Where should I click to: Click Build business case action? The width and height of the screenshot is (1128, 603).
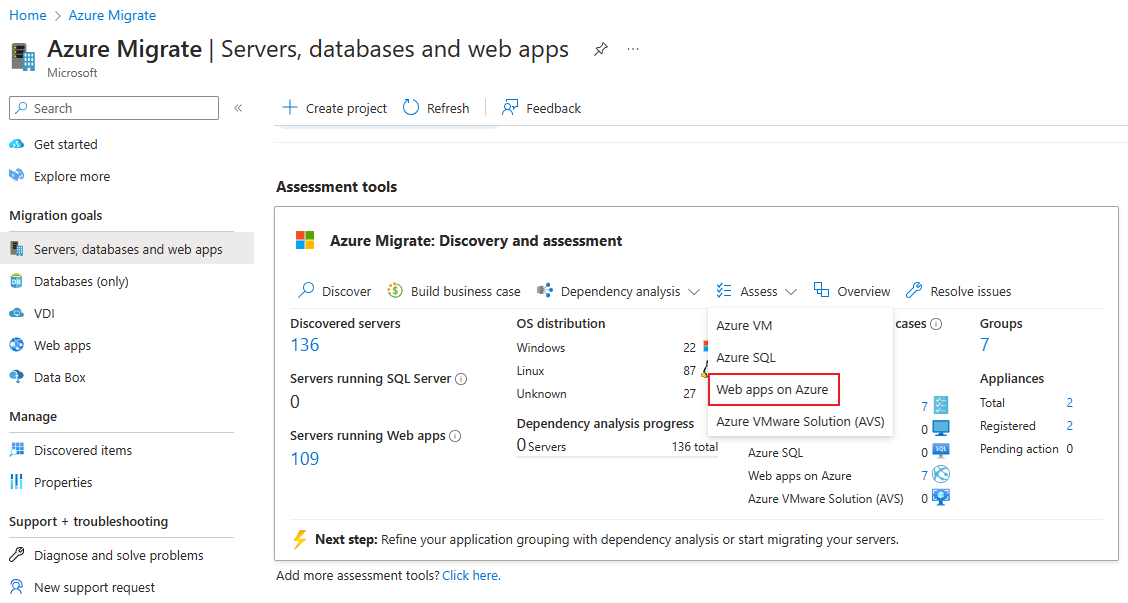point(453,291)
